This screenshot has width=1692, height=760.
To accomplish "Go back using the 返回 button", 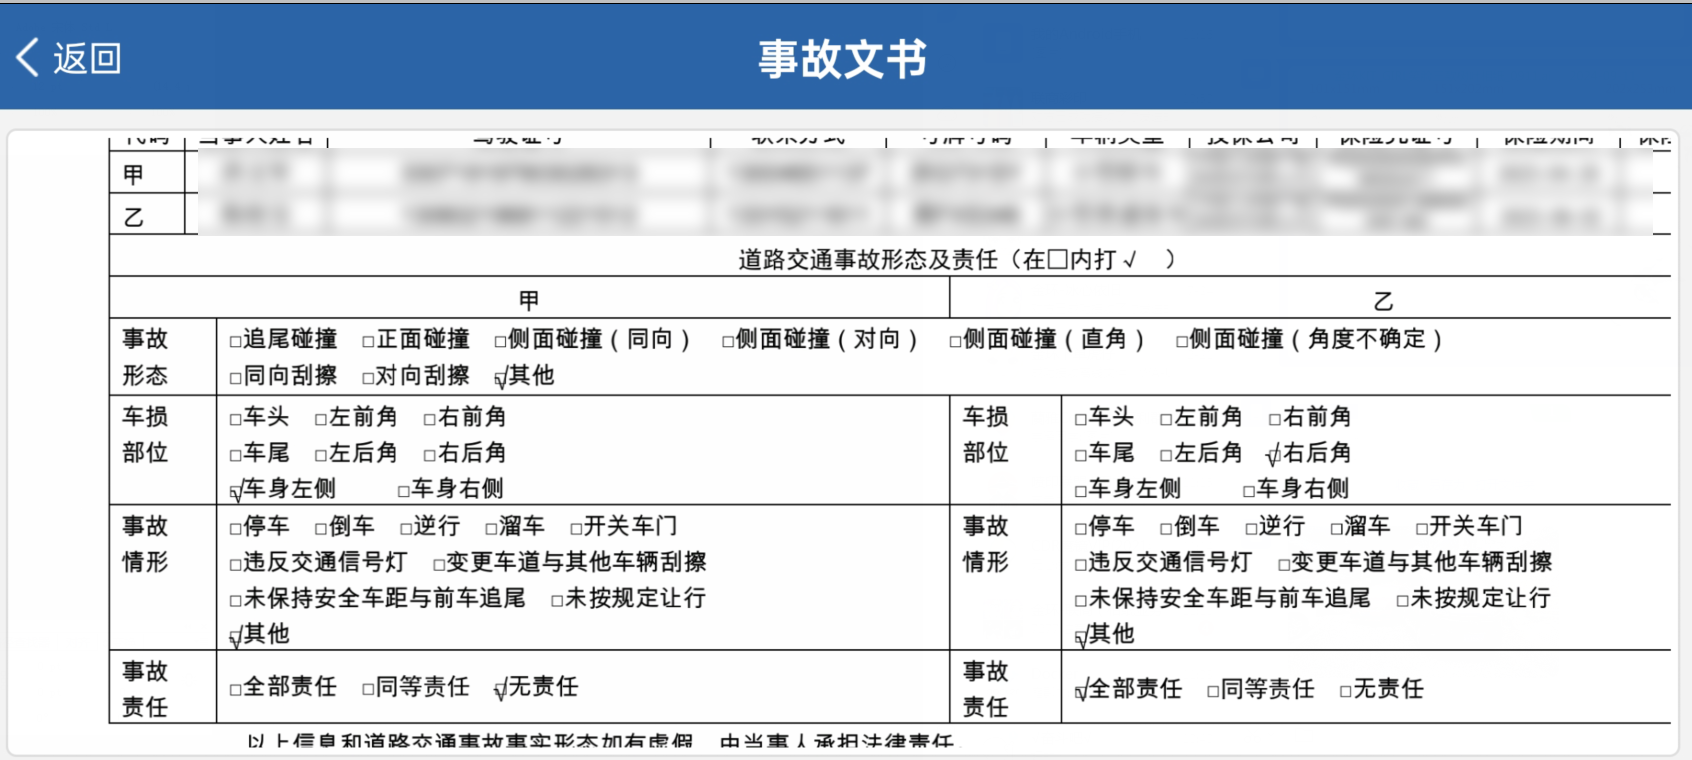I will click(x=68, y=58).
